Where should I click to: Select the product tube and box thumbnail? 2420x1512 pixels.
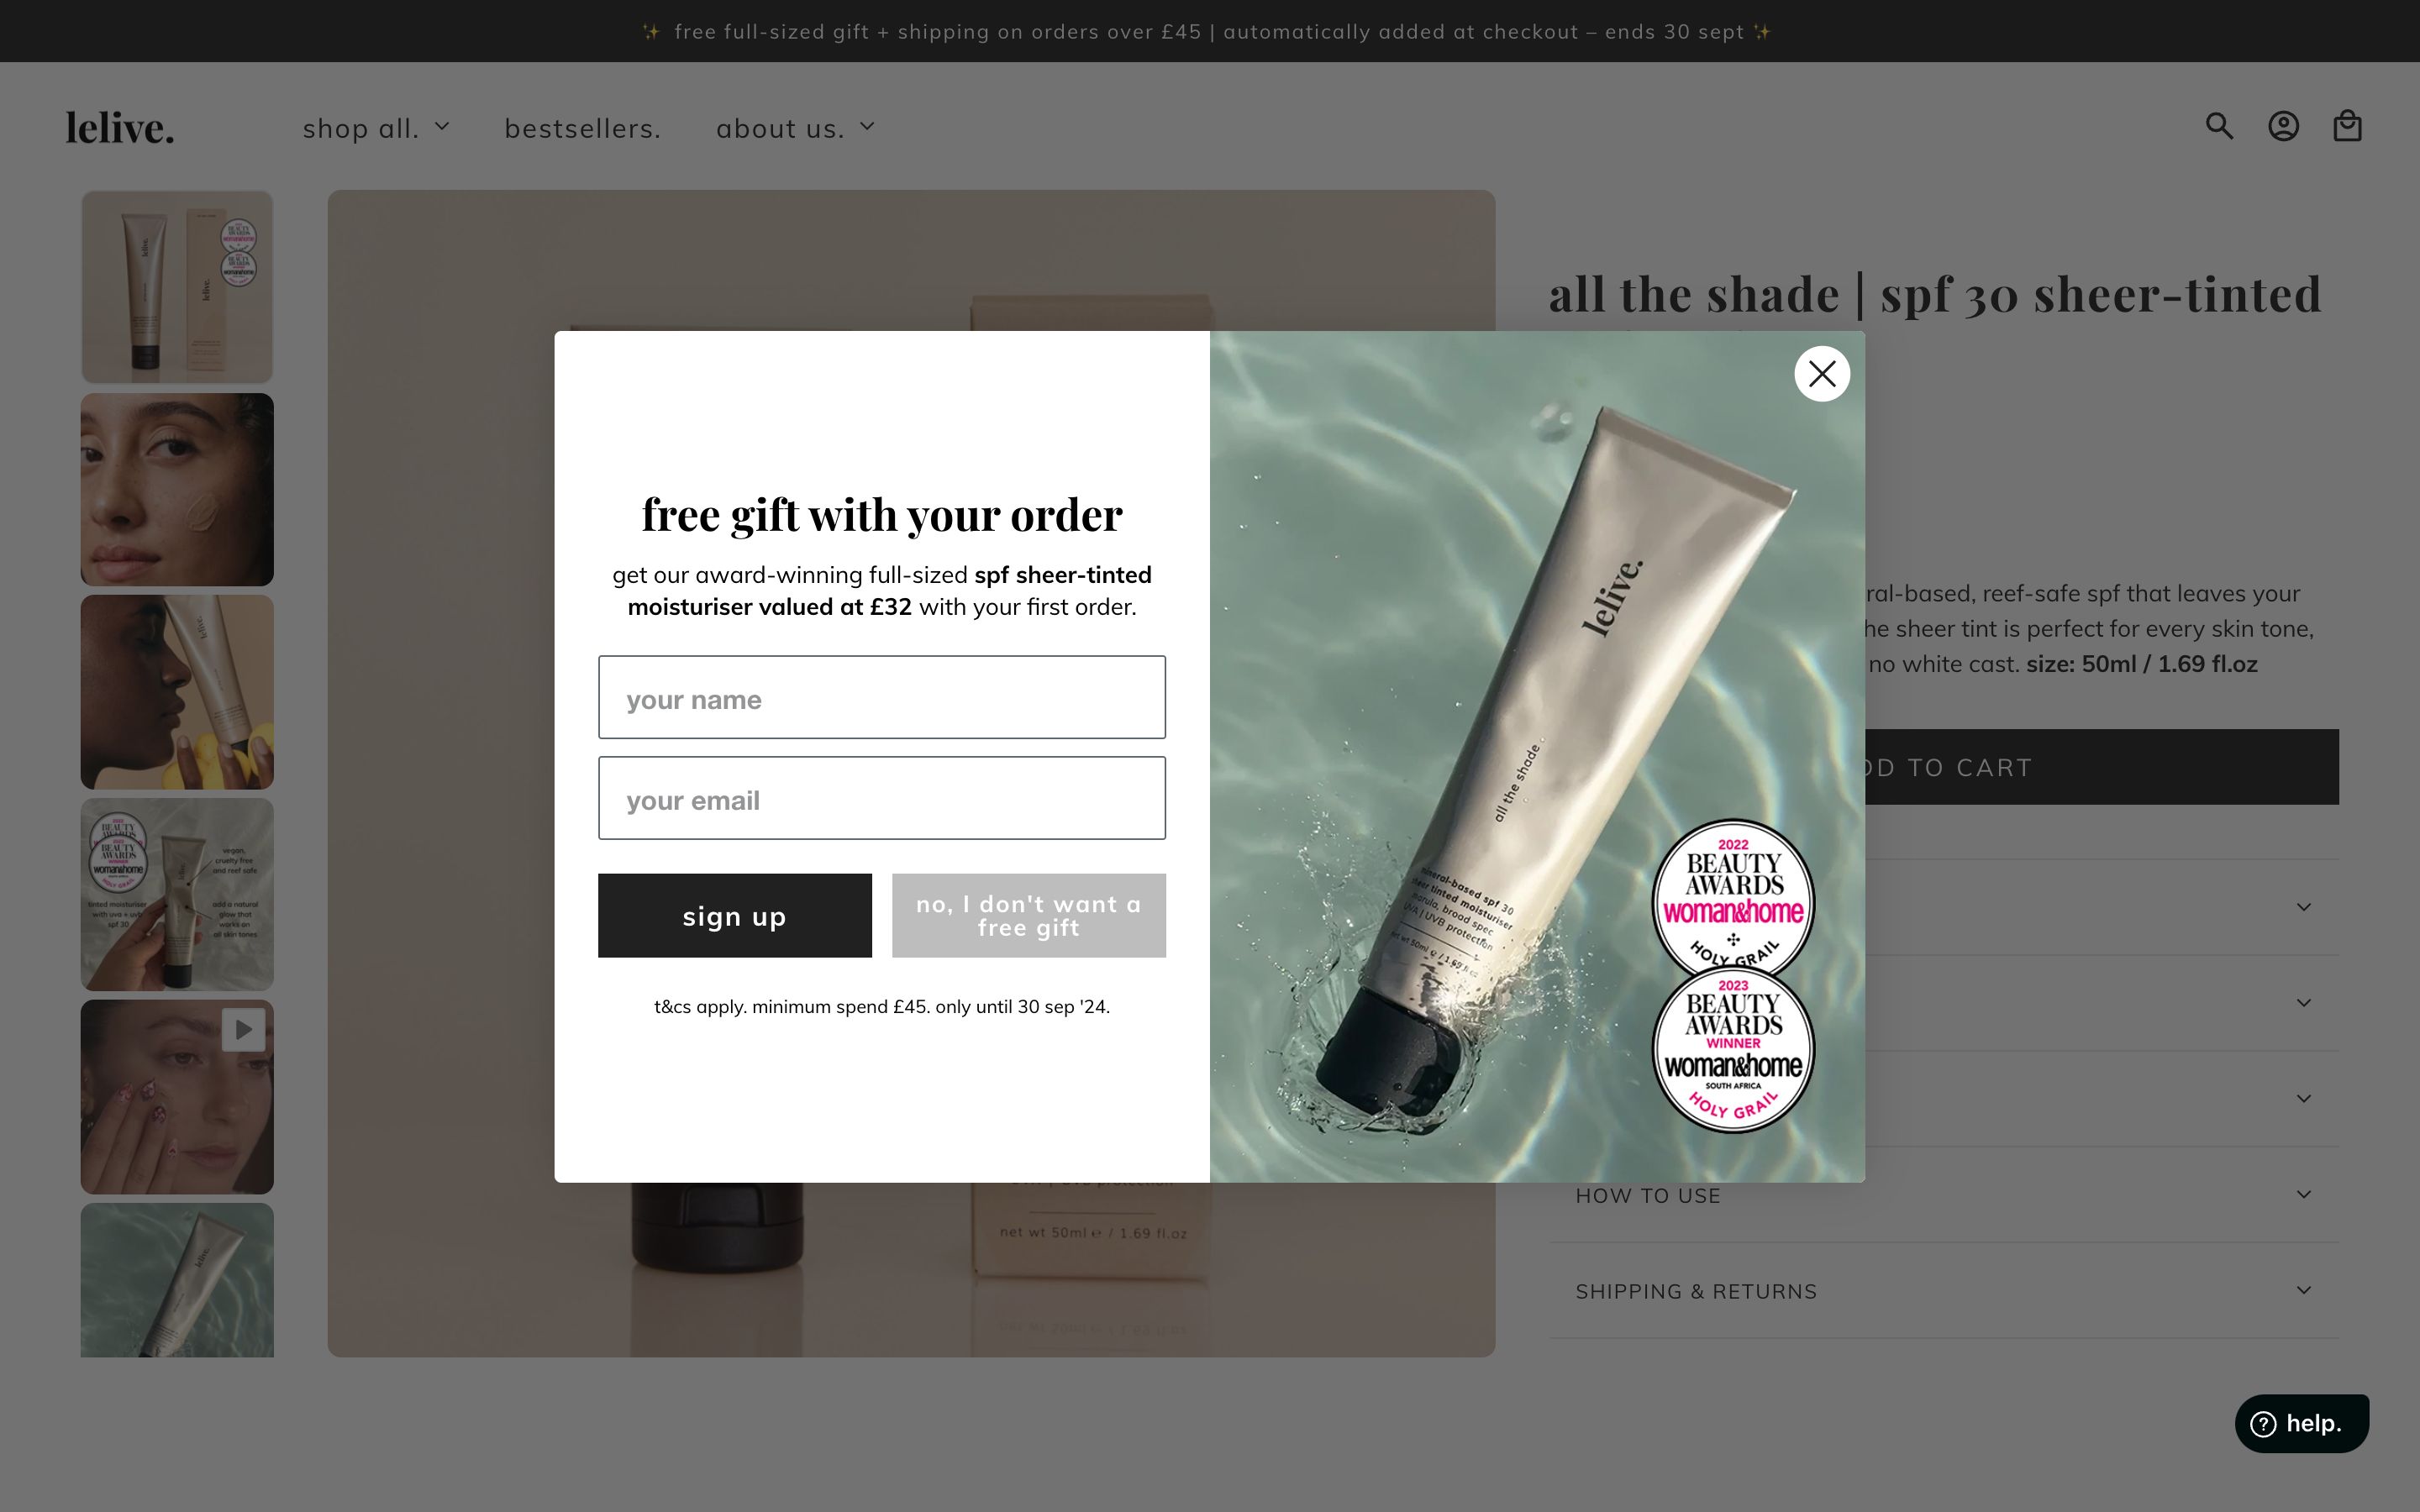click(x=177, y=287)
